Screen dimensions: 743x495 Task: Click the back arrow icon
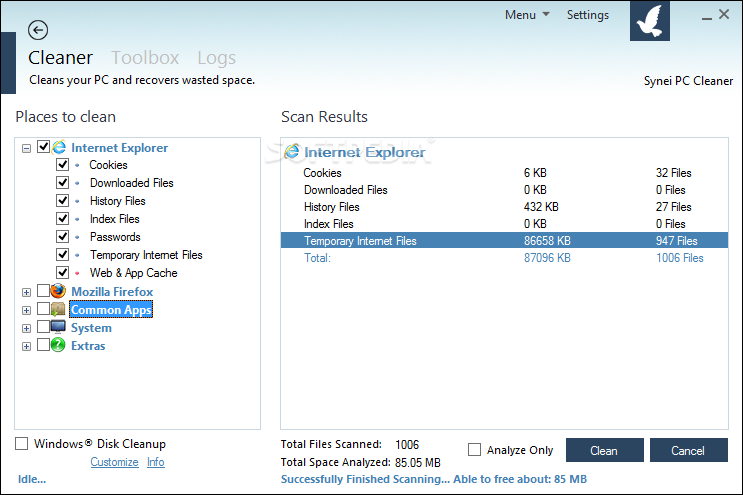tap(38, 30)
